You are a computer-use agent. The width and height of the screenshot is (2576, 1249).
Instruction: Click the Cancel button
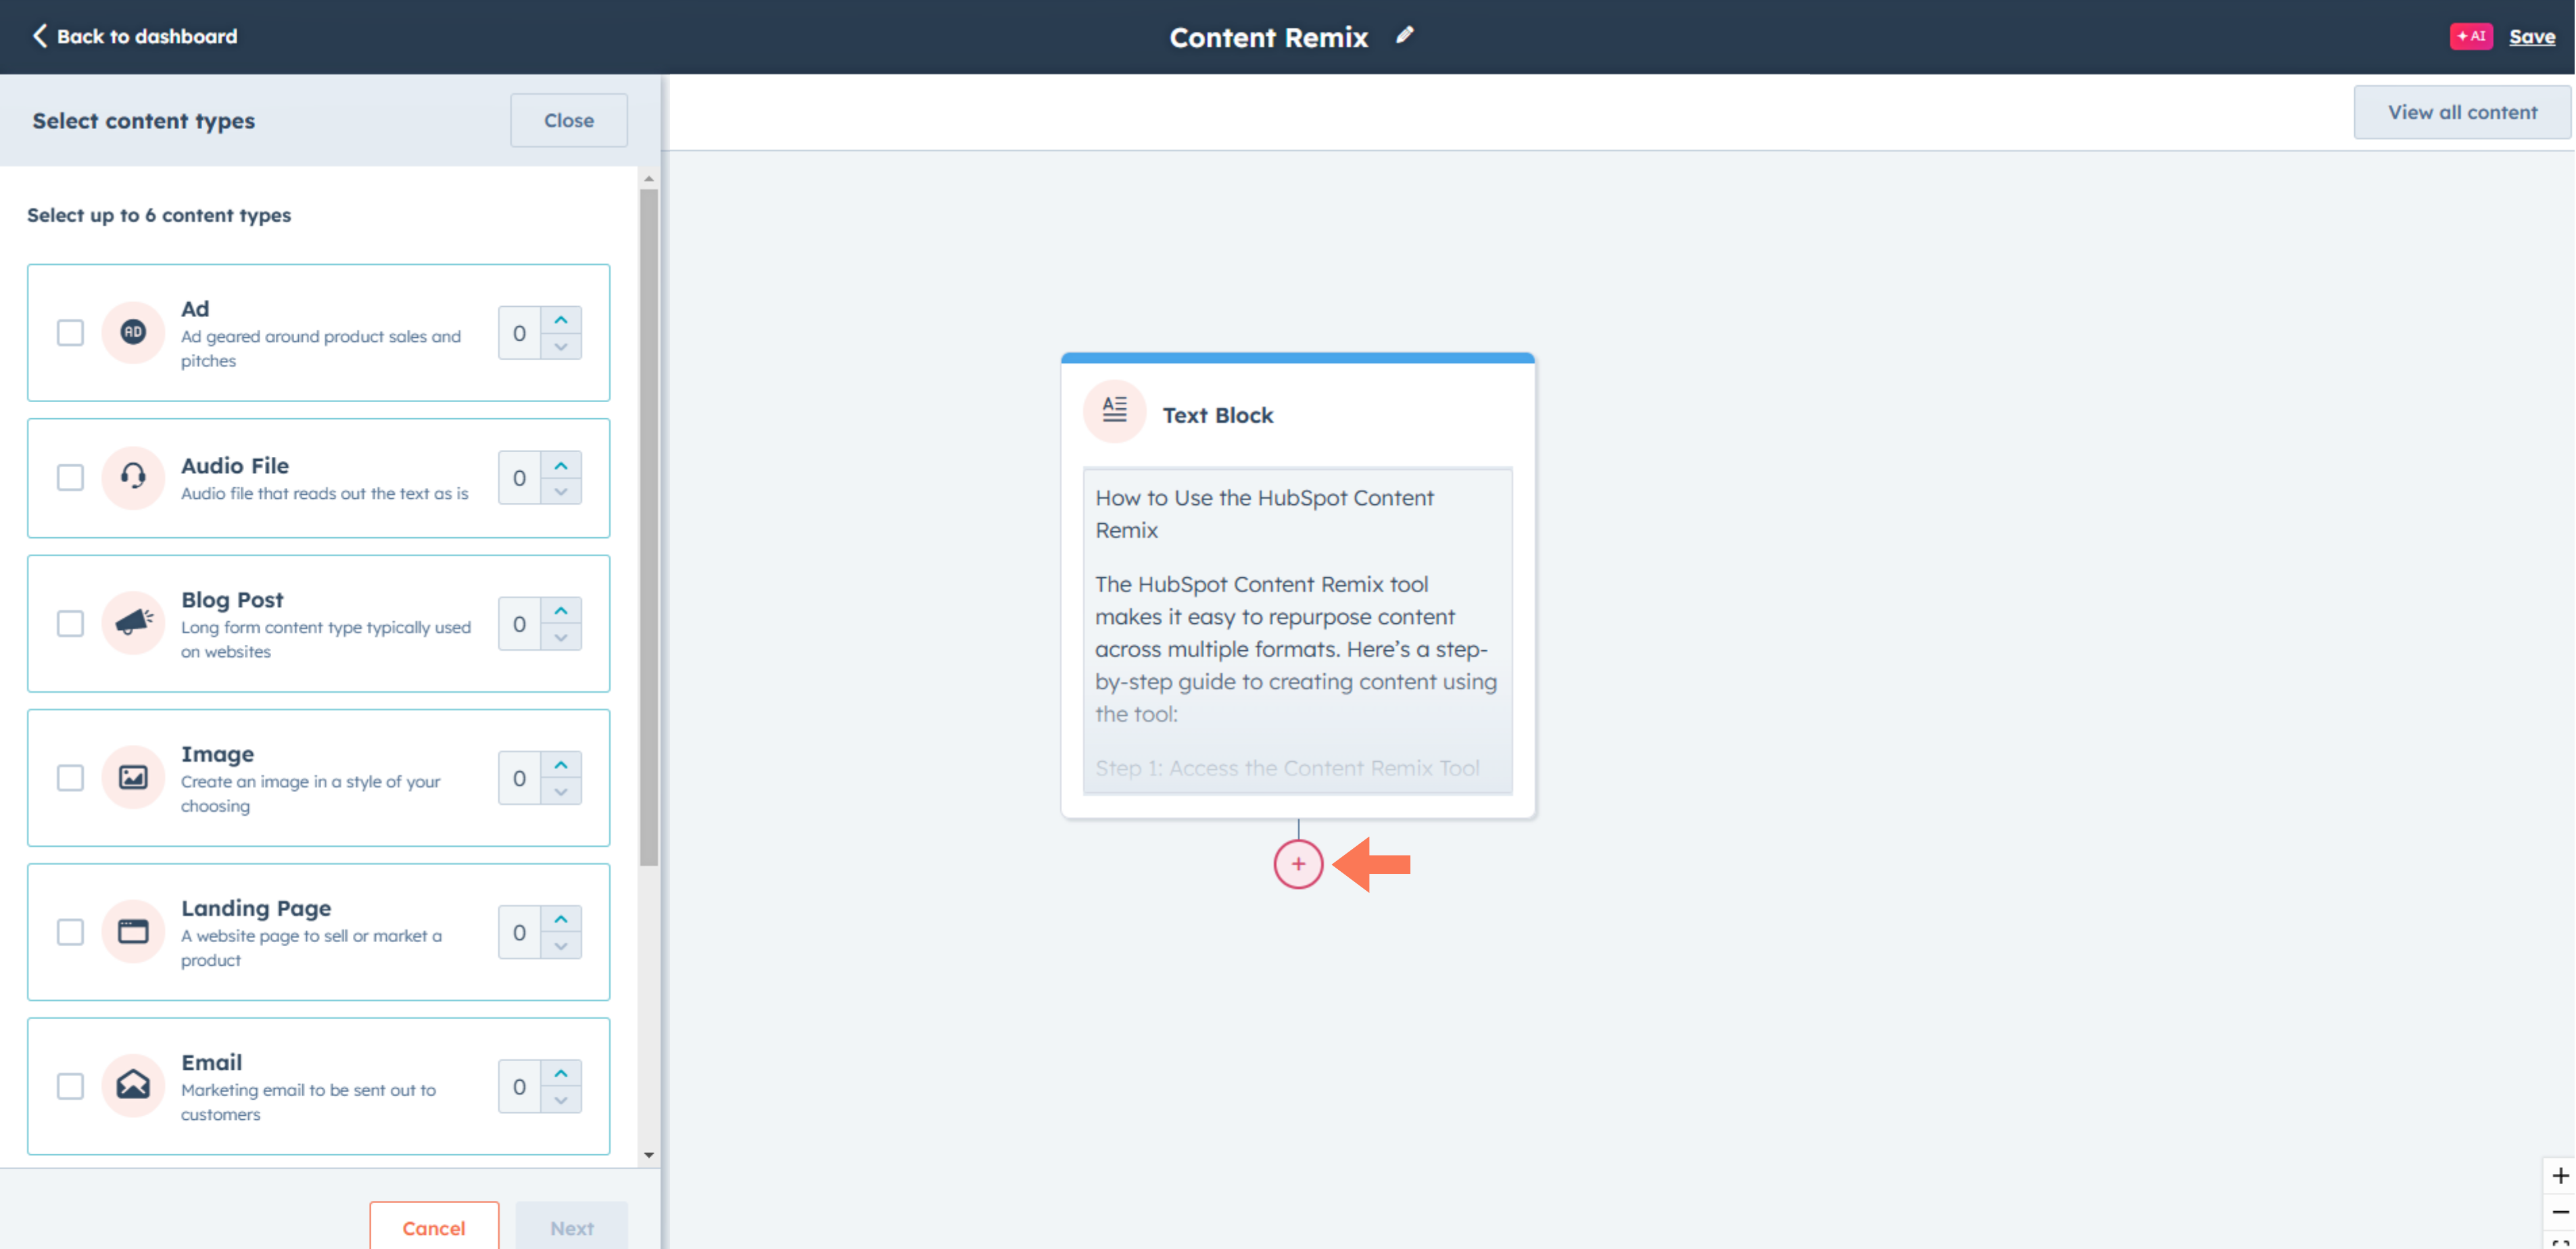(434, 1227)
